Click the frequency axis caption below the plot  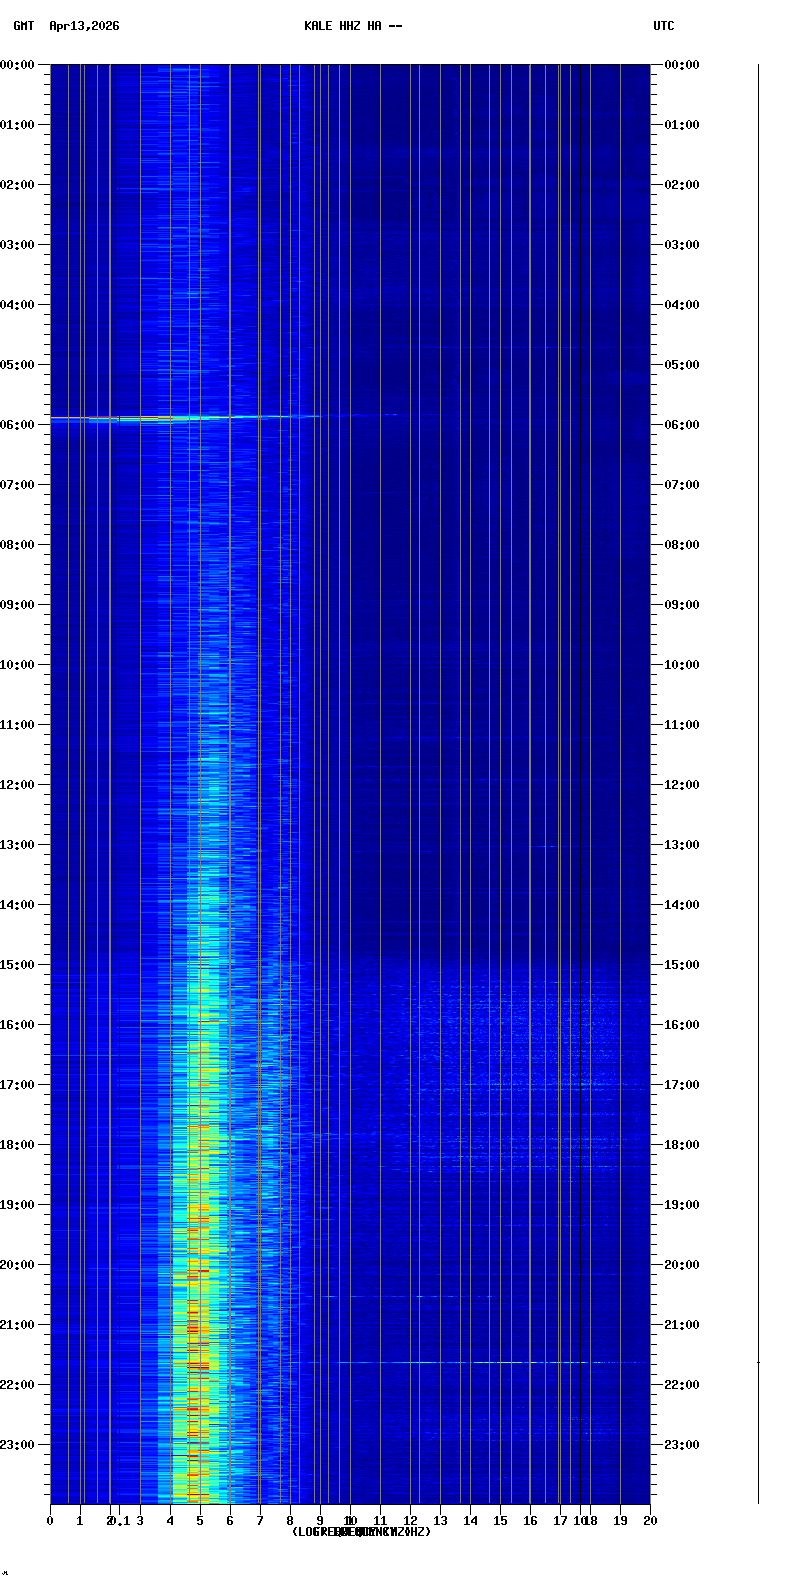pyautogui.click(x=361, y=1532)
